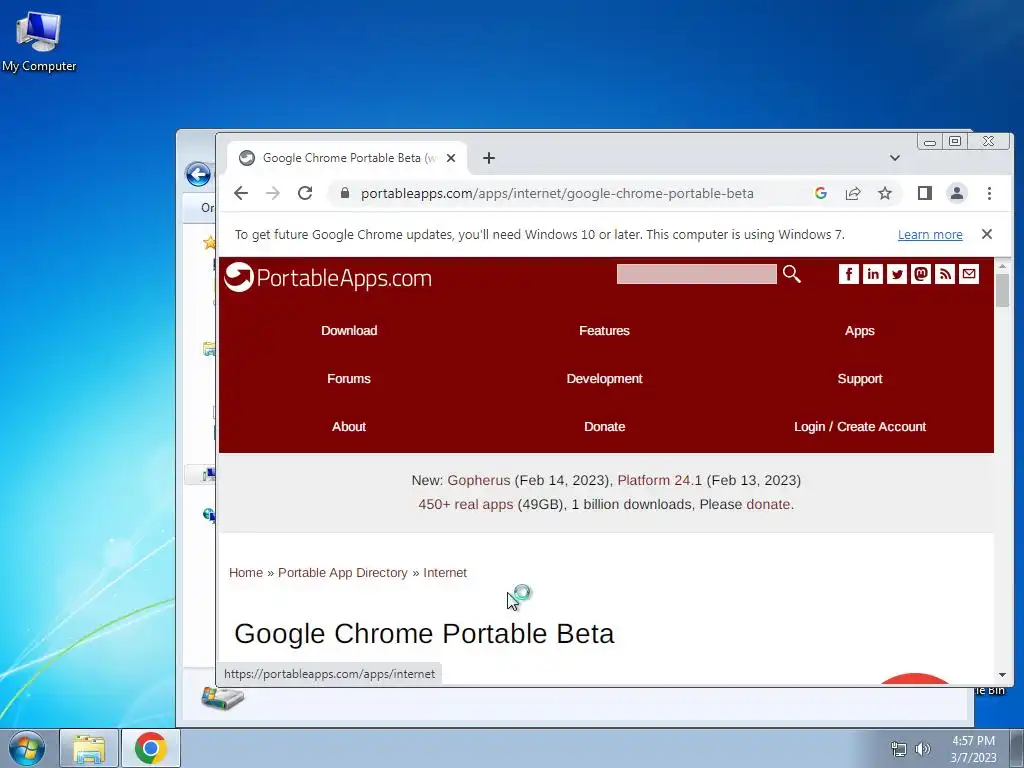Expand the tab search chevron
Viewport: 1024px width, 768px height.
coord(895,158)
